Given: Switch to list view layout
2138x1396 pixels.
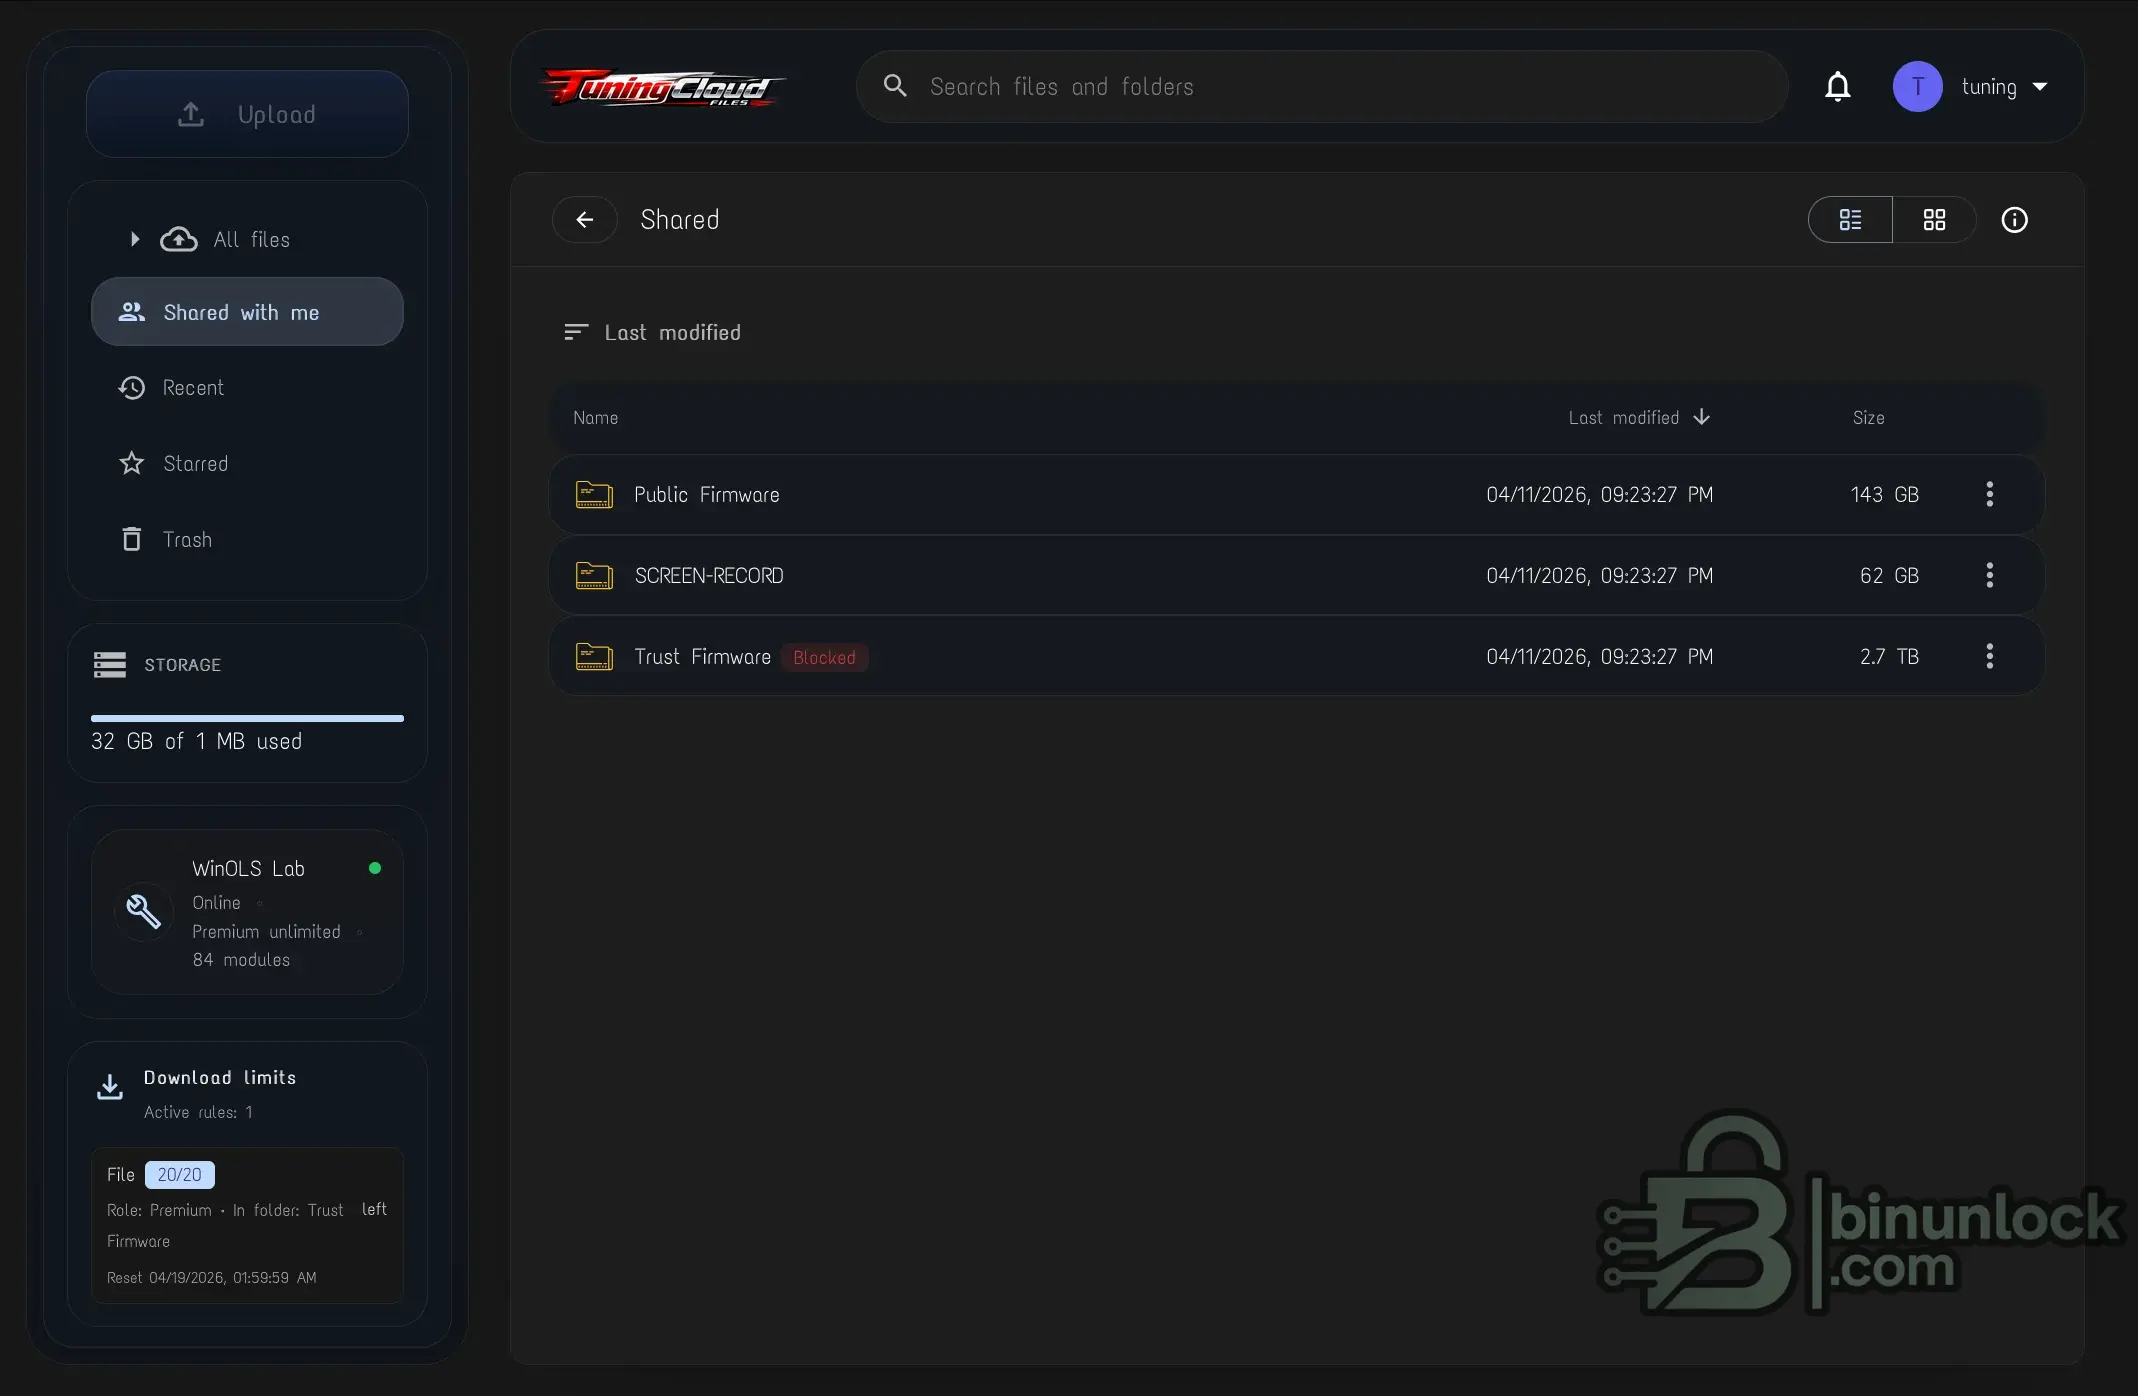Looking at the screenshot, I should tap(1850, 220).
